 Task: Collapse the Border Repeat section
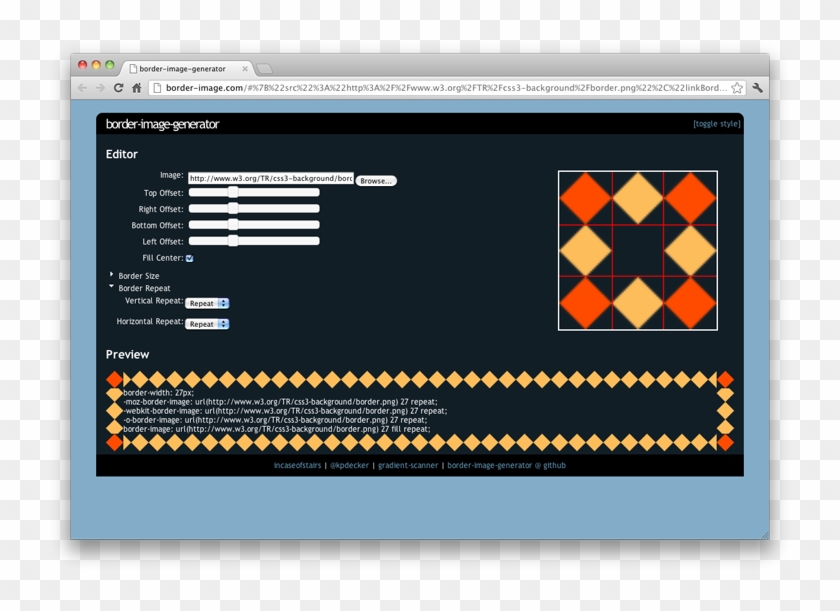pyautogui.click(x=112, y=288)
